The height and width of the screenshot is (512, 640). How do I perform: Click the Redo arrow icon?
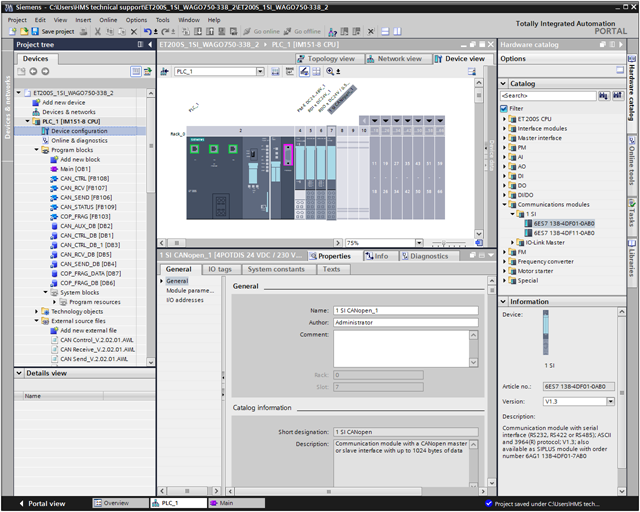[x=165, y=31]
